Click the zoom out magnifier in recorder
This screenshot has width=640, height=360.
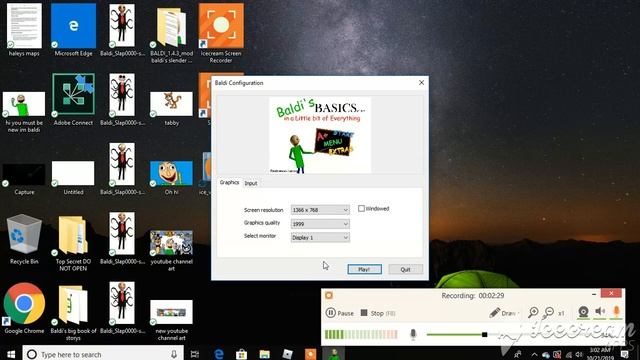point(549,313)
